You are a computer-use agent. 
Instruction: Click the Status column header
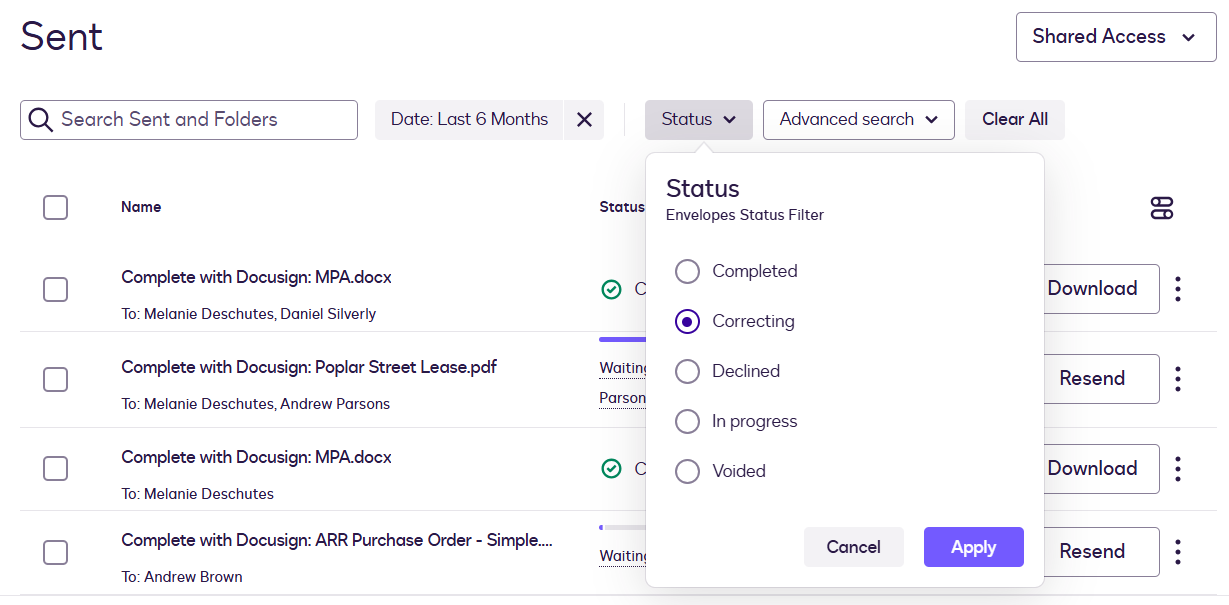(621, 207)
